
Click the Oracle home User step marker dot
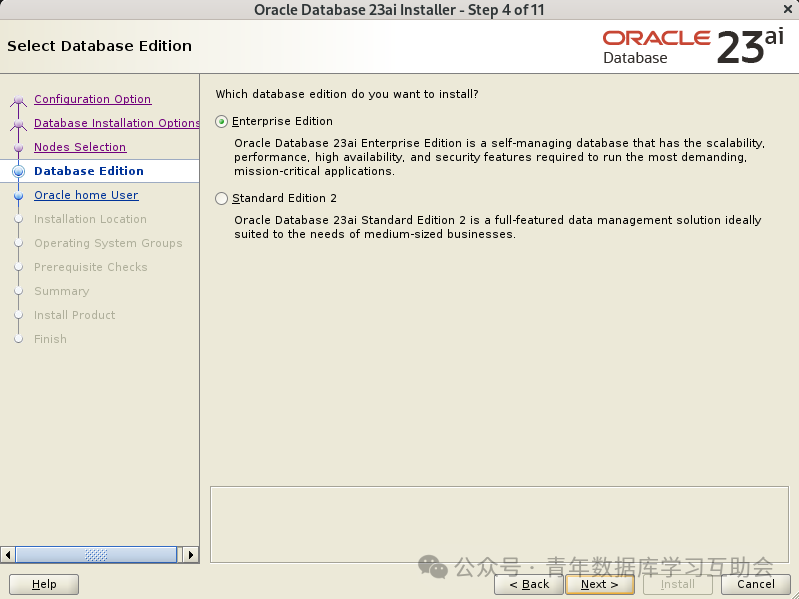click(x=19, y=196)
